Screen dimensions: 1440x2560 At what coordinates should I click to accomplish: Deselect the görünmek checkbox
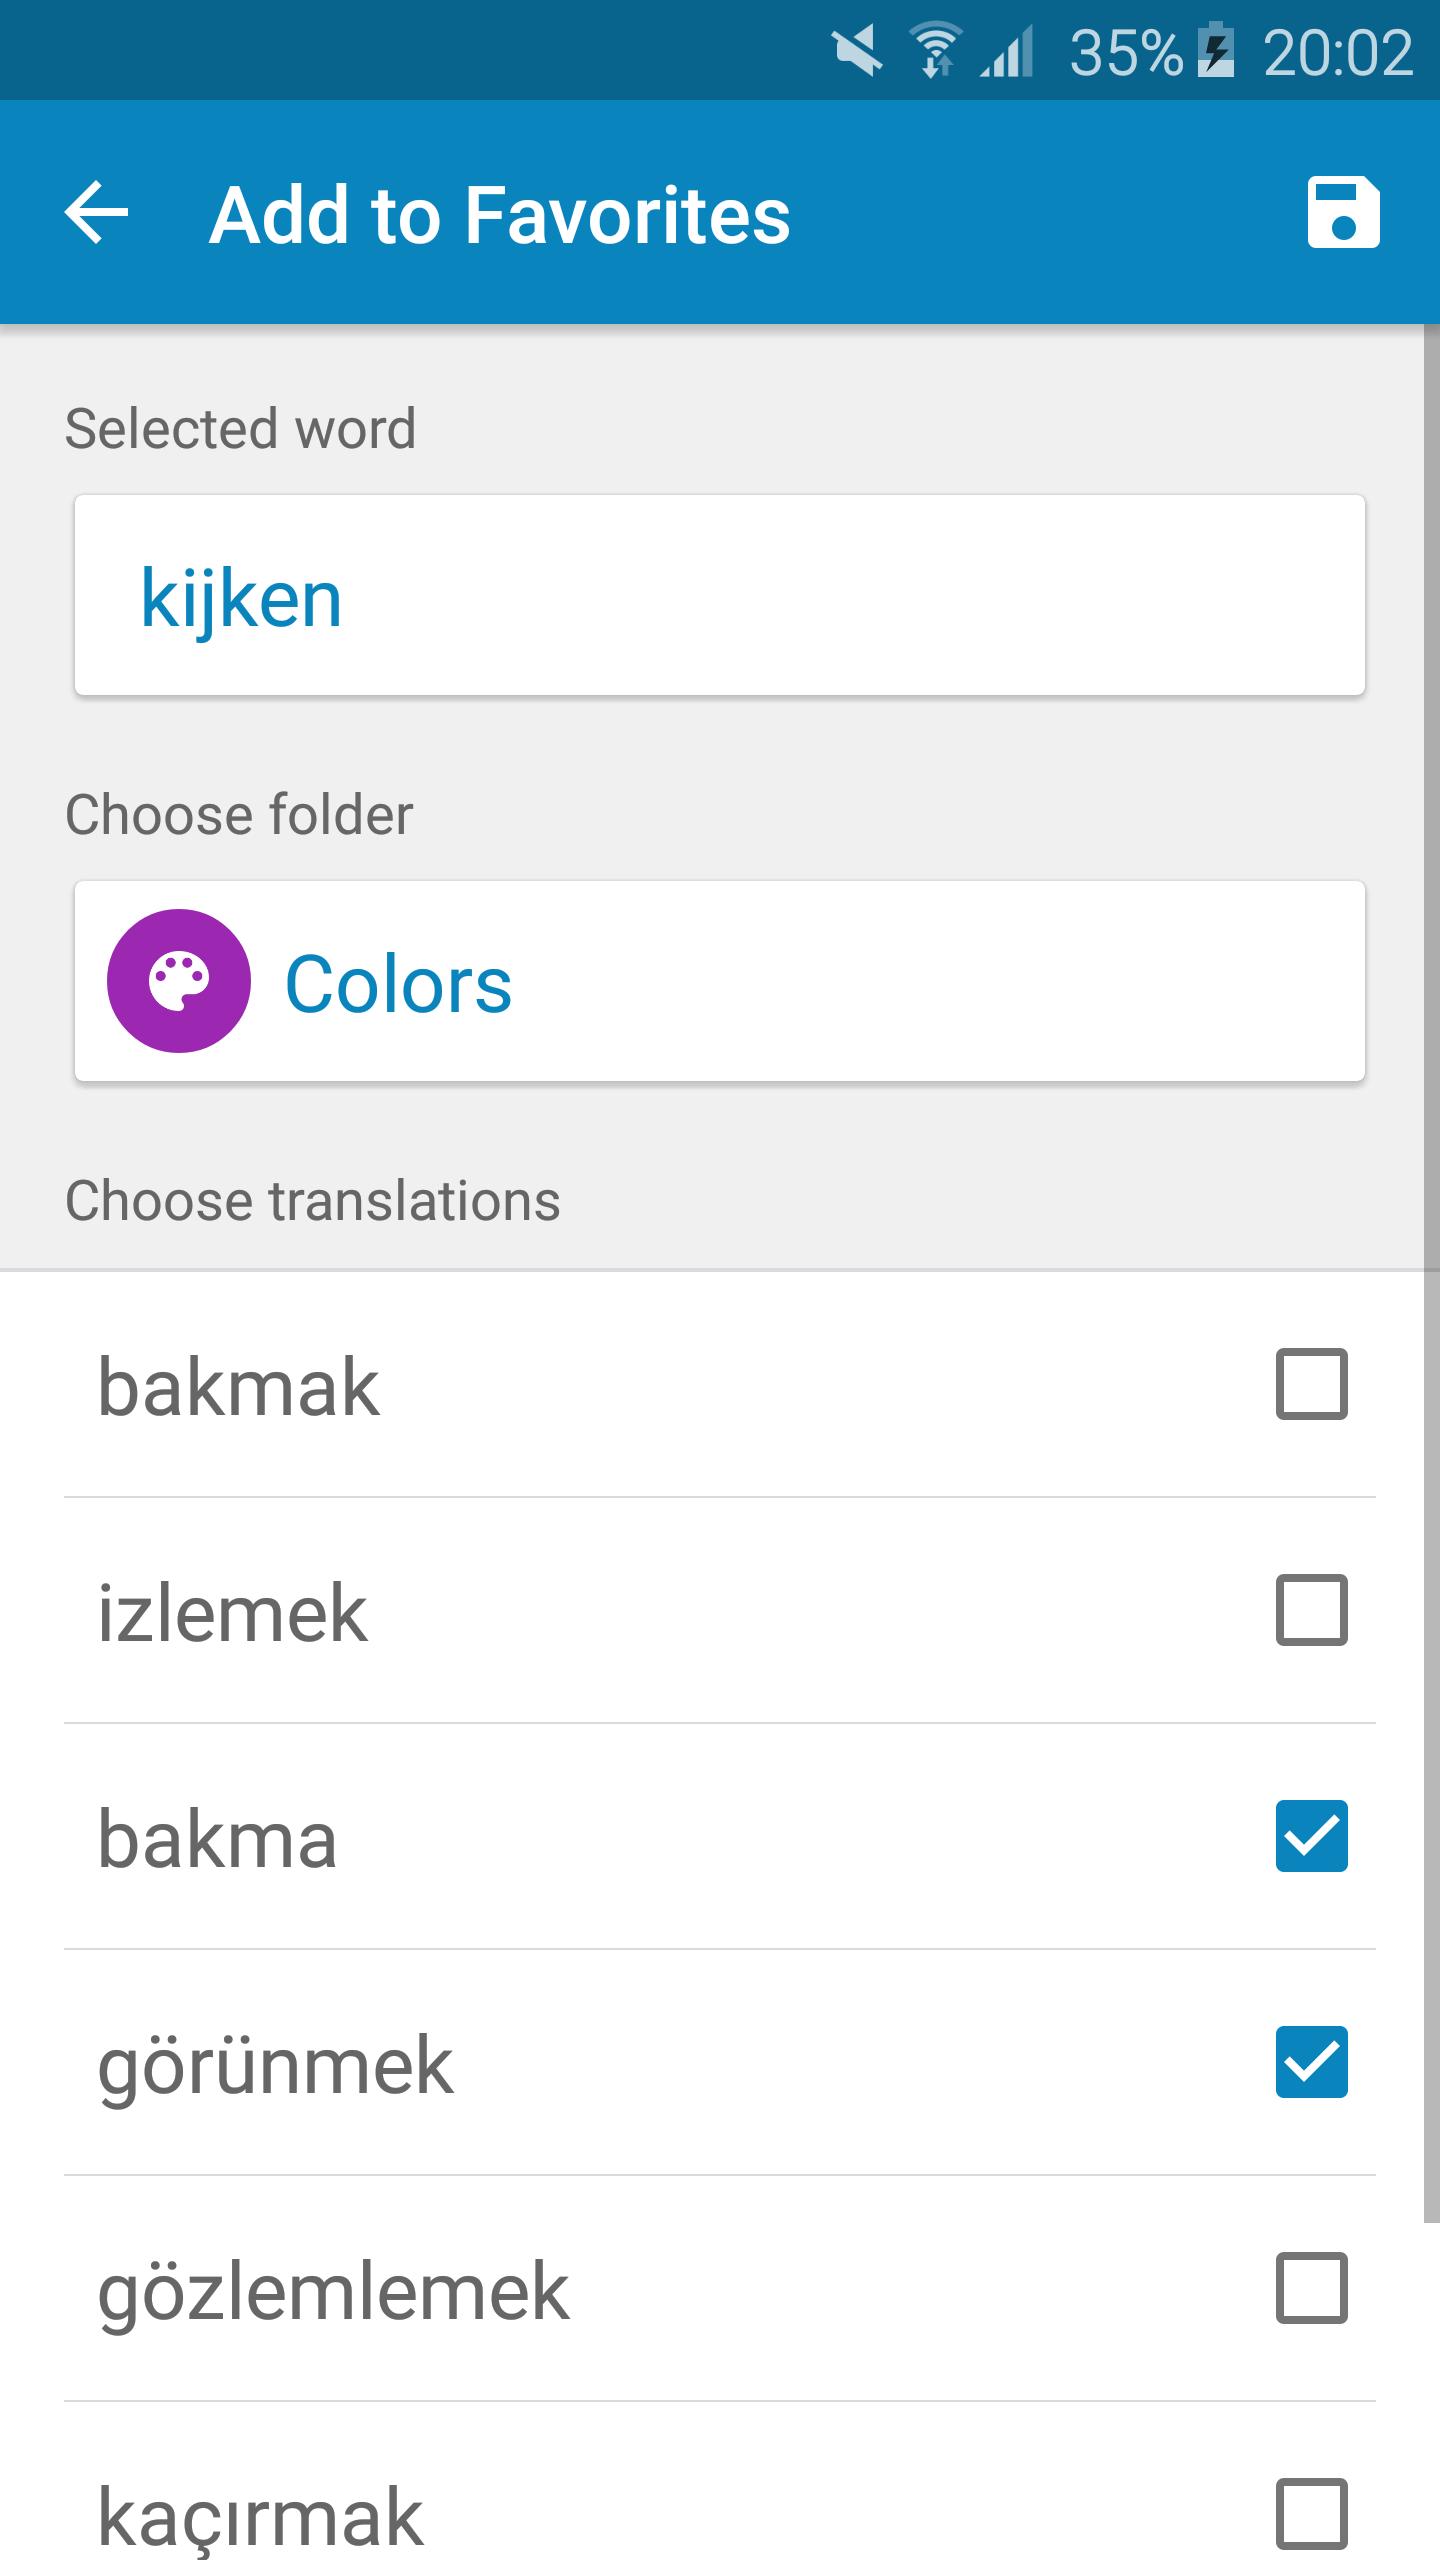(x=1311, y=2062)
